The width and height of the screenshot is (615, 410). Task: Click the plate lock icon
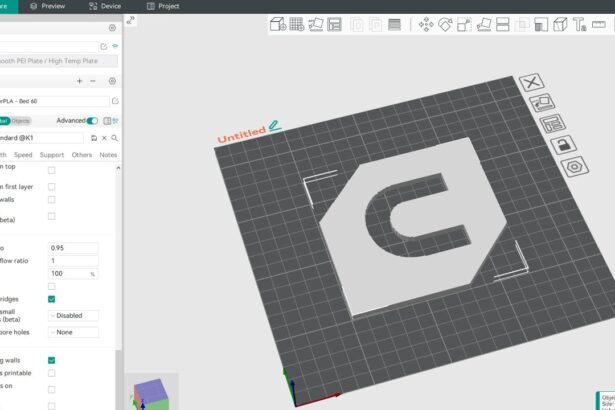(x=564, y=145)
